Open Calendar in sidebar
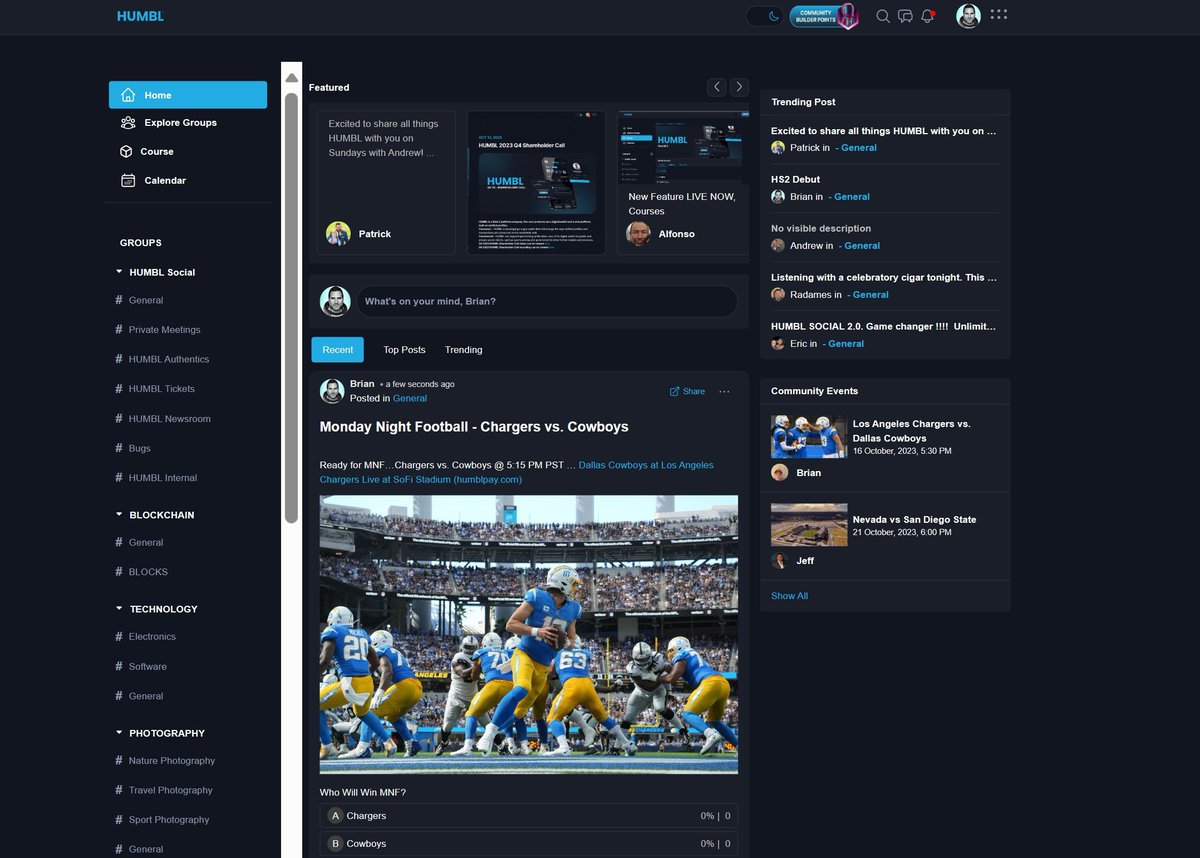Viewport: 1200px width, 858px height. (153, 180)
